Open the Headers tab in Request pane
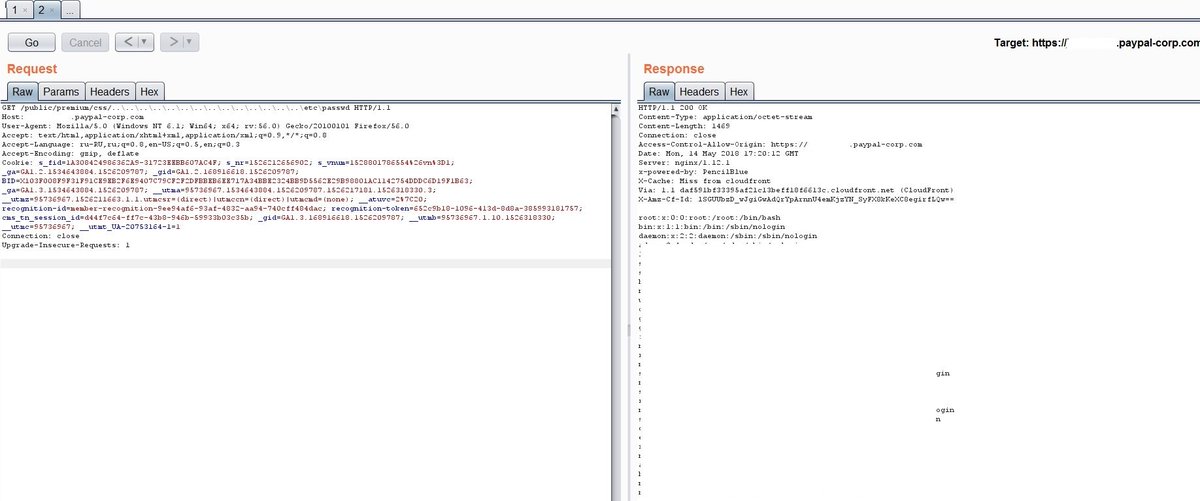The width and height of the screenshot is (1200, 501). 110,91
